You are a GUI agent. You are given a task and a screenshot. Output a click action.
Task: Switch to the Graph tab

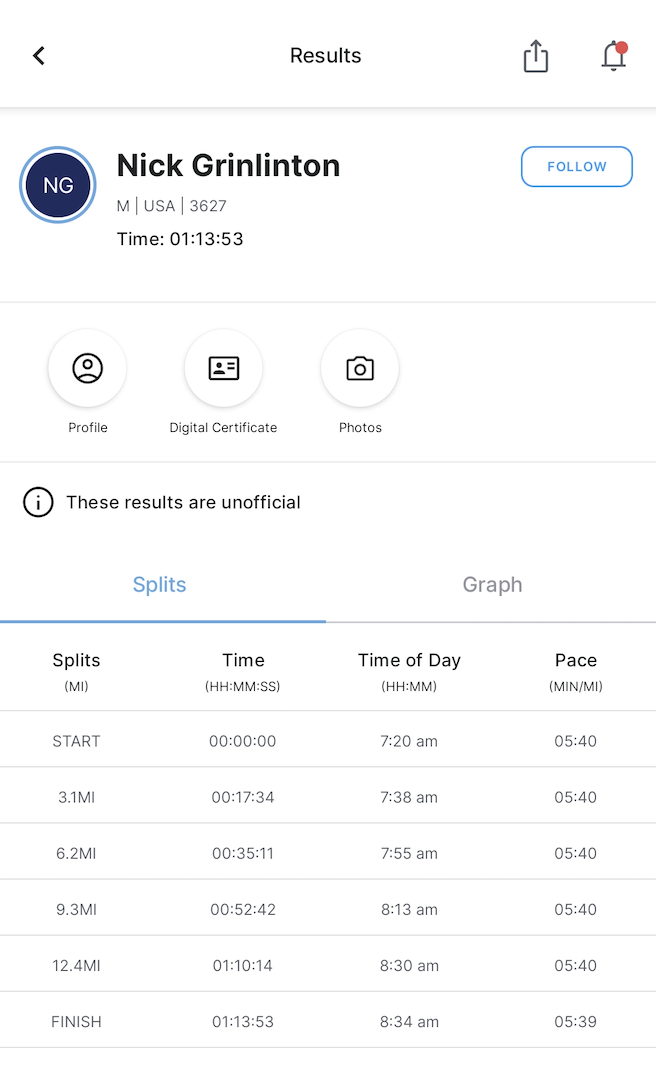coord(492,585)
